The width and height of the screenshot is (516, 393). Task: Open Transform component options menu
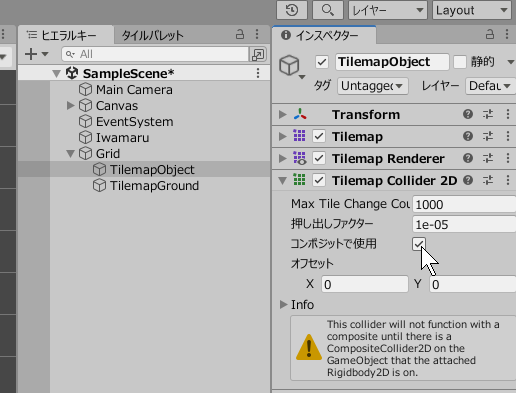tap(508, 114)
